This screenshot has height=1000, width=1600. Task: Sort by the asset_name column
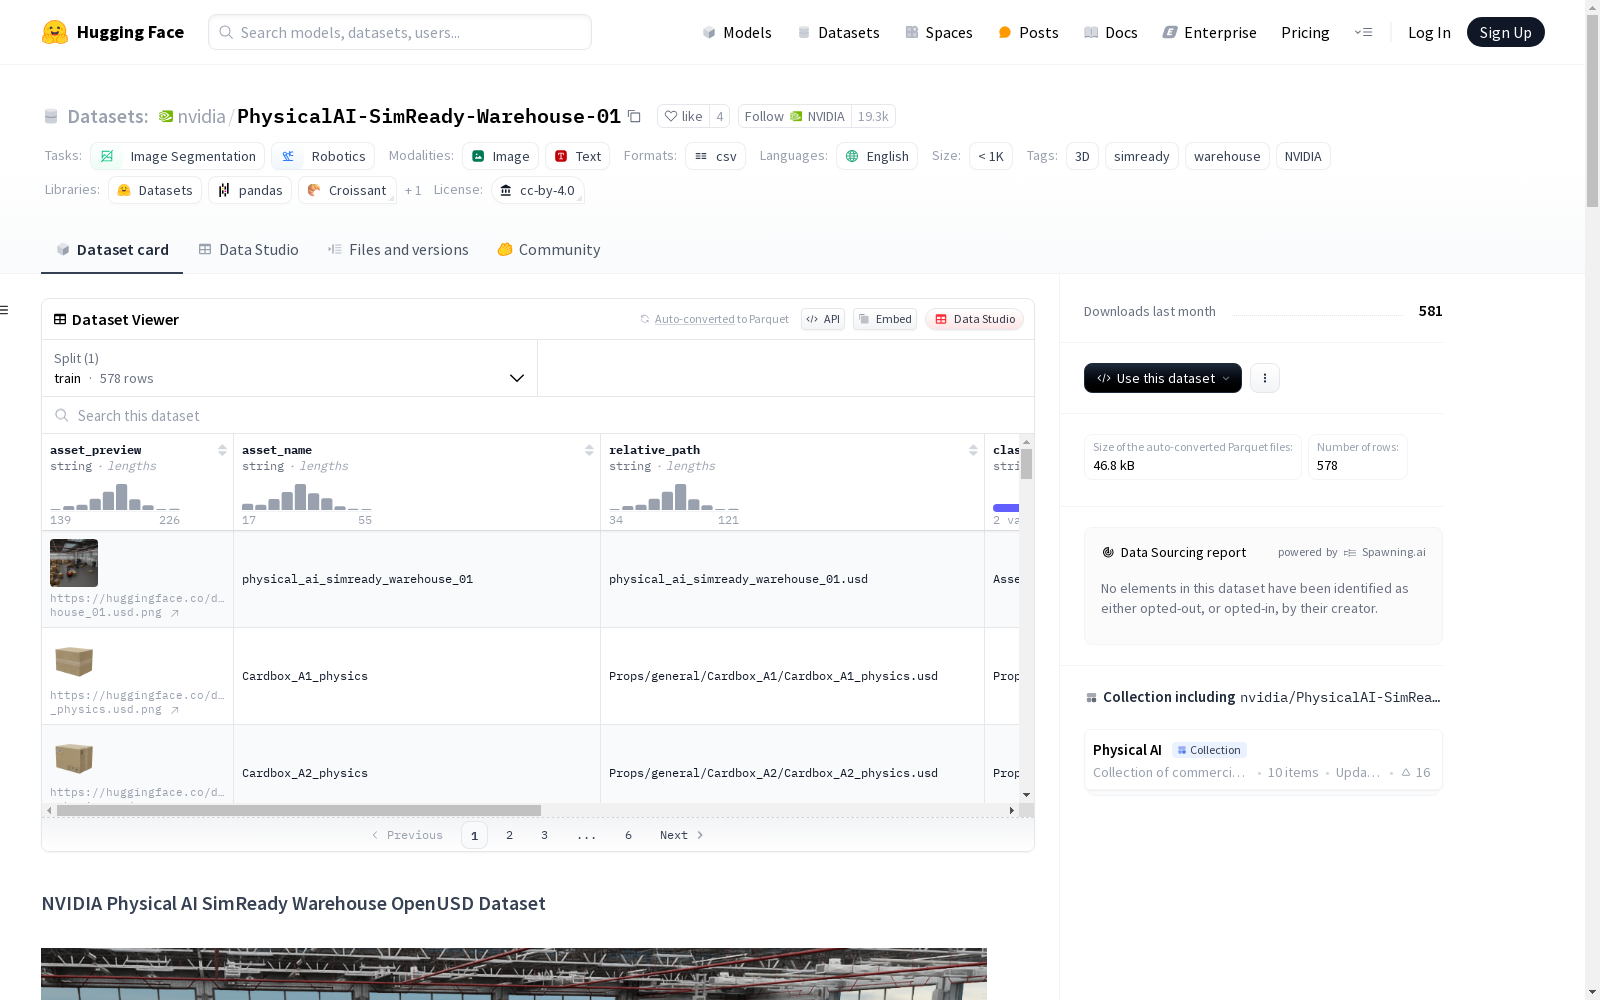click(x=589, y=450)
